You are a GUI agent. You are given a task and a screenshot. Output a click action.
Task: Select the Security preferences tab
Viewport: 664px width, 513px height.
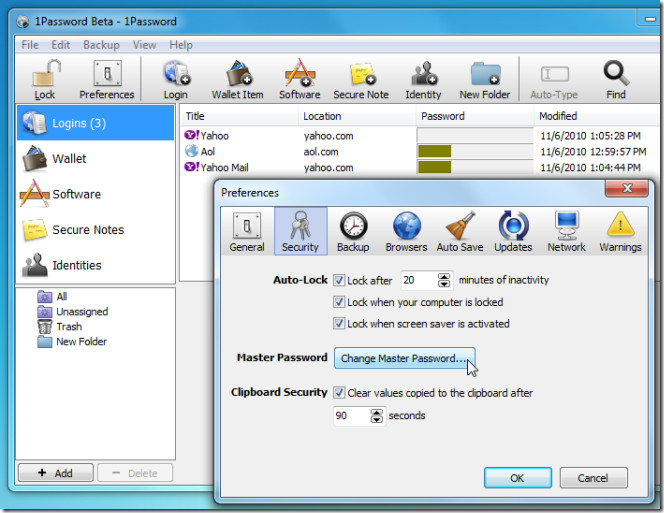(x=300, y=231)
